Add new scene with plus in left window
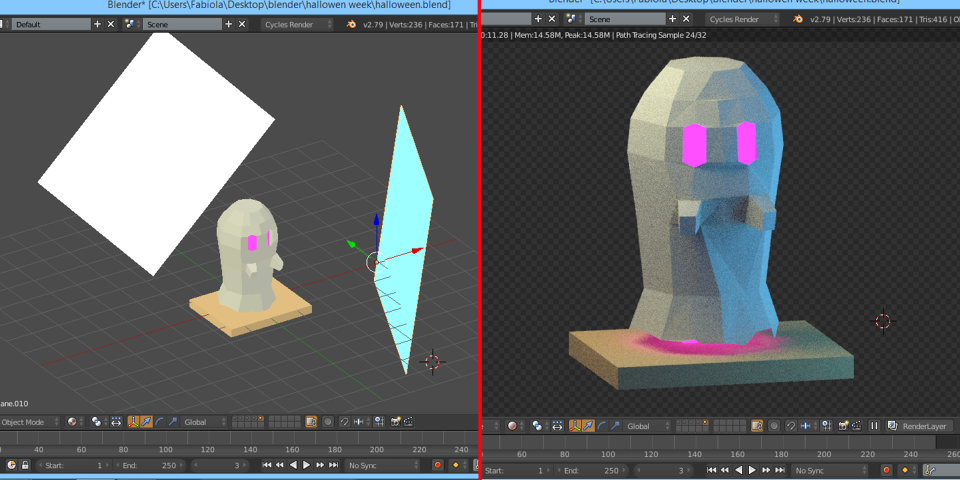The width and height of the screenshot is (960, 480). tap(229, 24)
